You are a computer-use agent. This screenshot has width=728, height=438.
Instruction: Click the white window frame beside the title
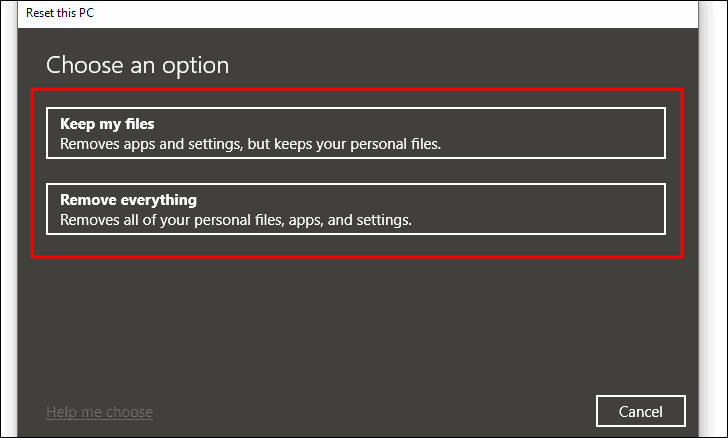(395, 14)
